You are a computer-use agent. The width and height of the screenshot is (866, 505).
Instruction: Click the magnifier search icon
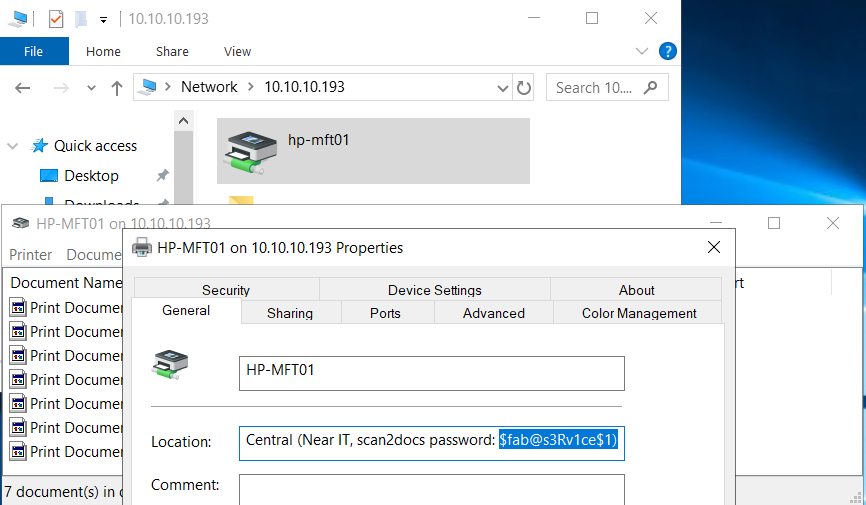pos(651,87)
